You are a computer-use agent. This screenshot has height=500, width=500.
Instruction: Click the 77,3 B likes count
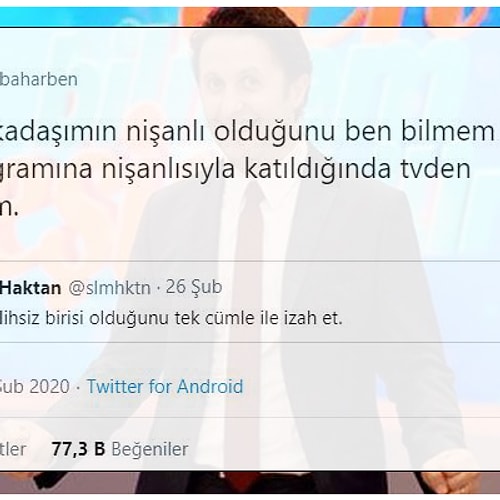[78, 449]
